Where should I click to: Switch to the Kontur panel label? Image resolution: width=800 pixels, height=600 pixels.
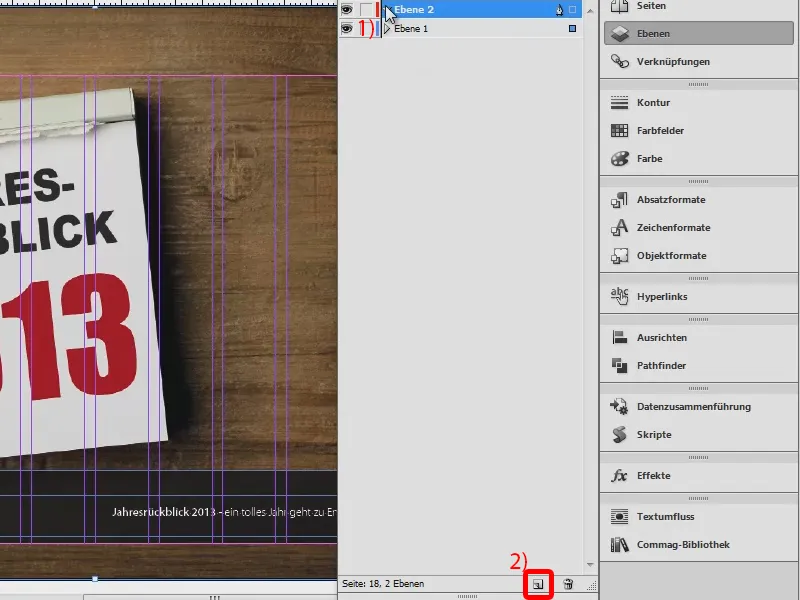653,103
